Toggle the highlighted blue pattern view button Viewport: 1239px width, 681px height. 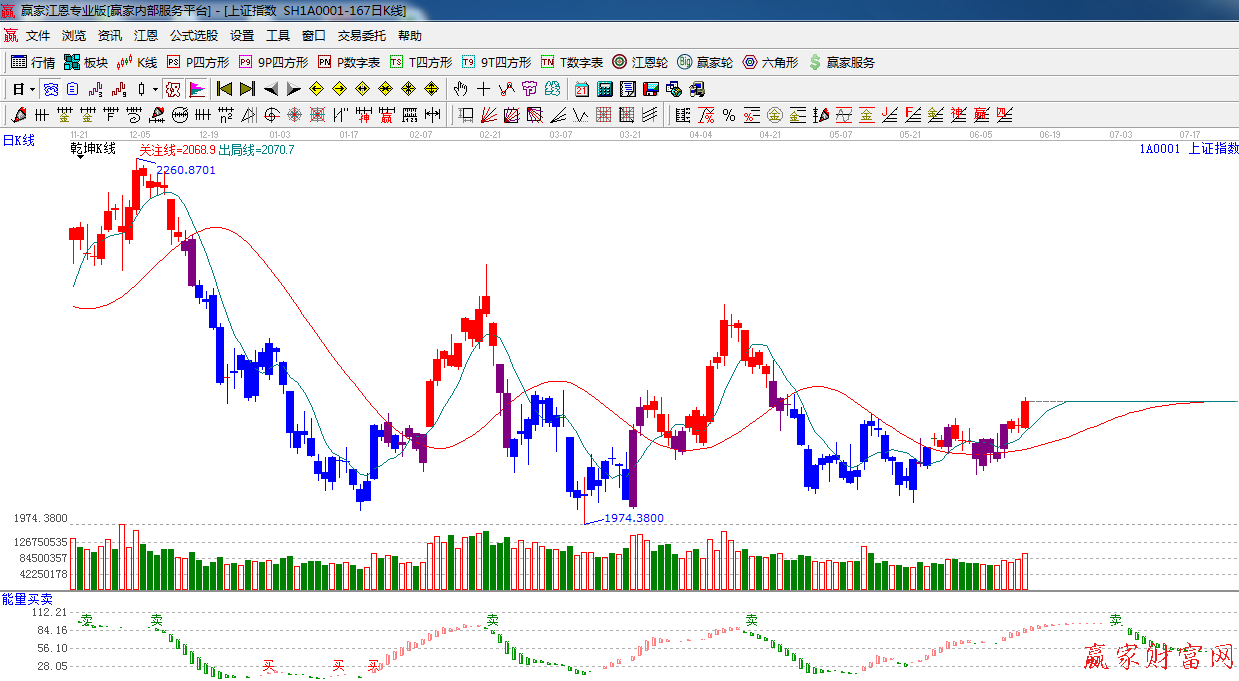pos(50,89)
